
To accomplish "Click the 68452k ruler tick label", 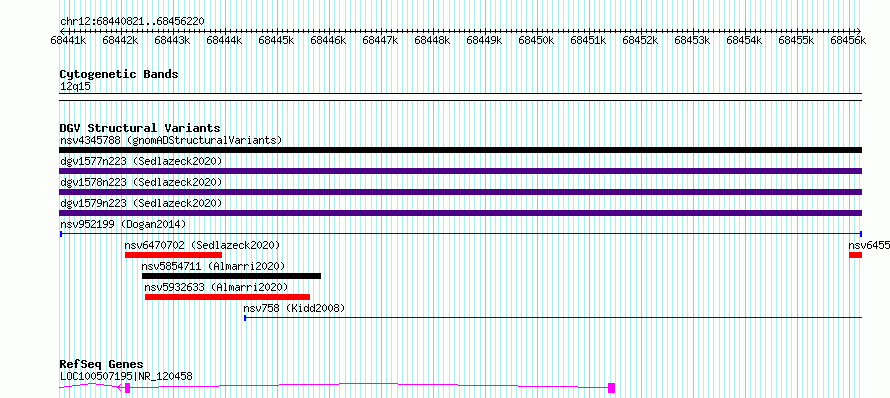I will click(x=640, y=40).
